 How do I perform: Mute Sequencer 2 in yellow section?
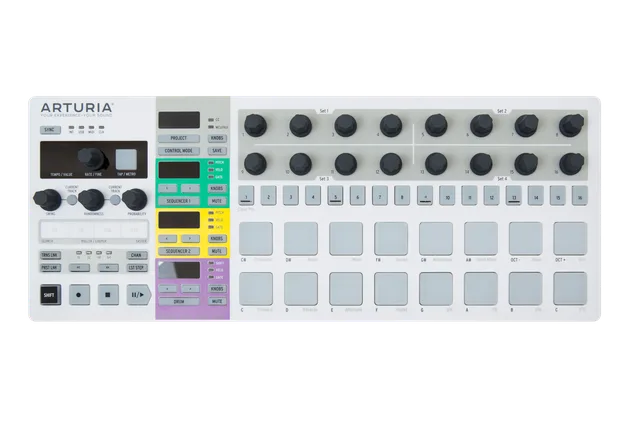[217, 251]
